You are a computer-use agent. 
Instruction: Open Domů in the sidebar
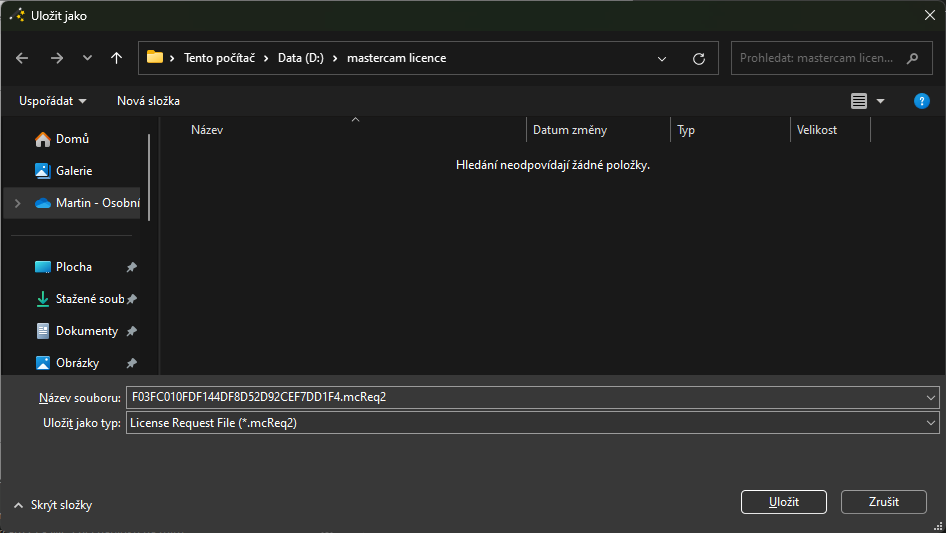(72, 139)
